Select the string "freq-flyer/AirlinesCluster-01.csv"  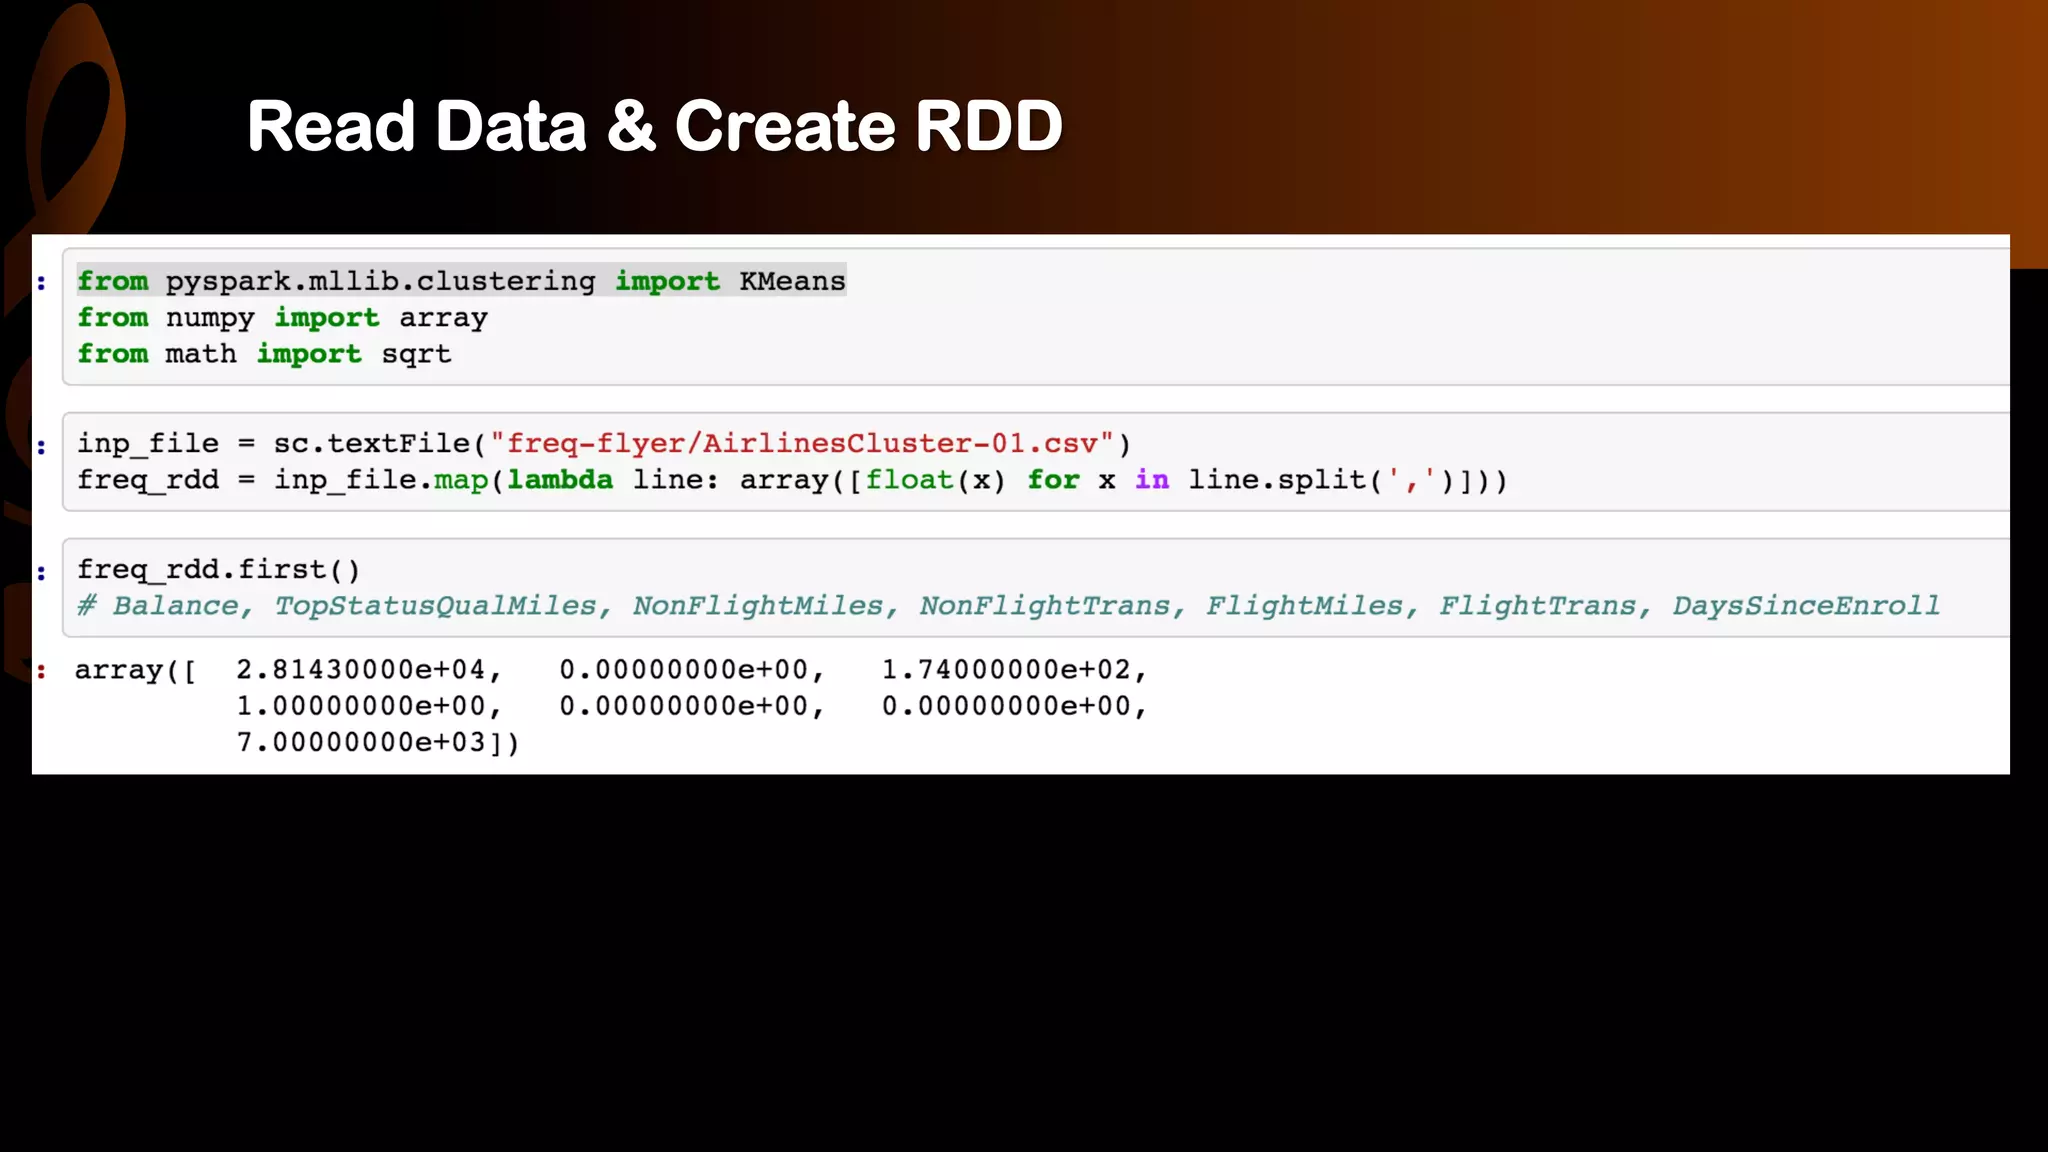point(802,444)
